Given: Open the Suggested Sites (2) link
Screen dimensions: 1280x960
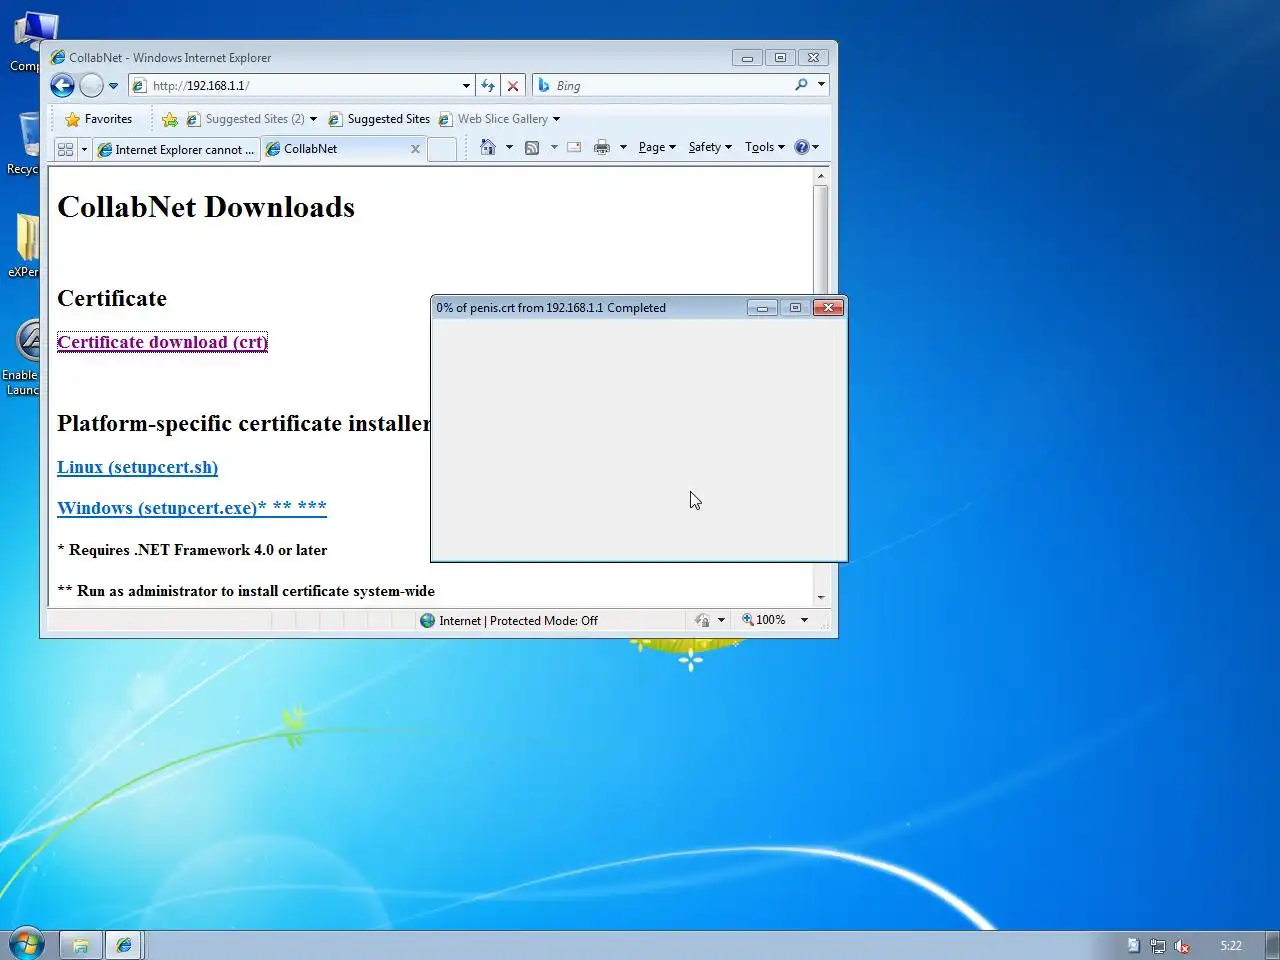Looking at the screenshot, I should [245, 119].
